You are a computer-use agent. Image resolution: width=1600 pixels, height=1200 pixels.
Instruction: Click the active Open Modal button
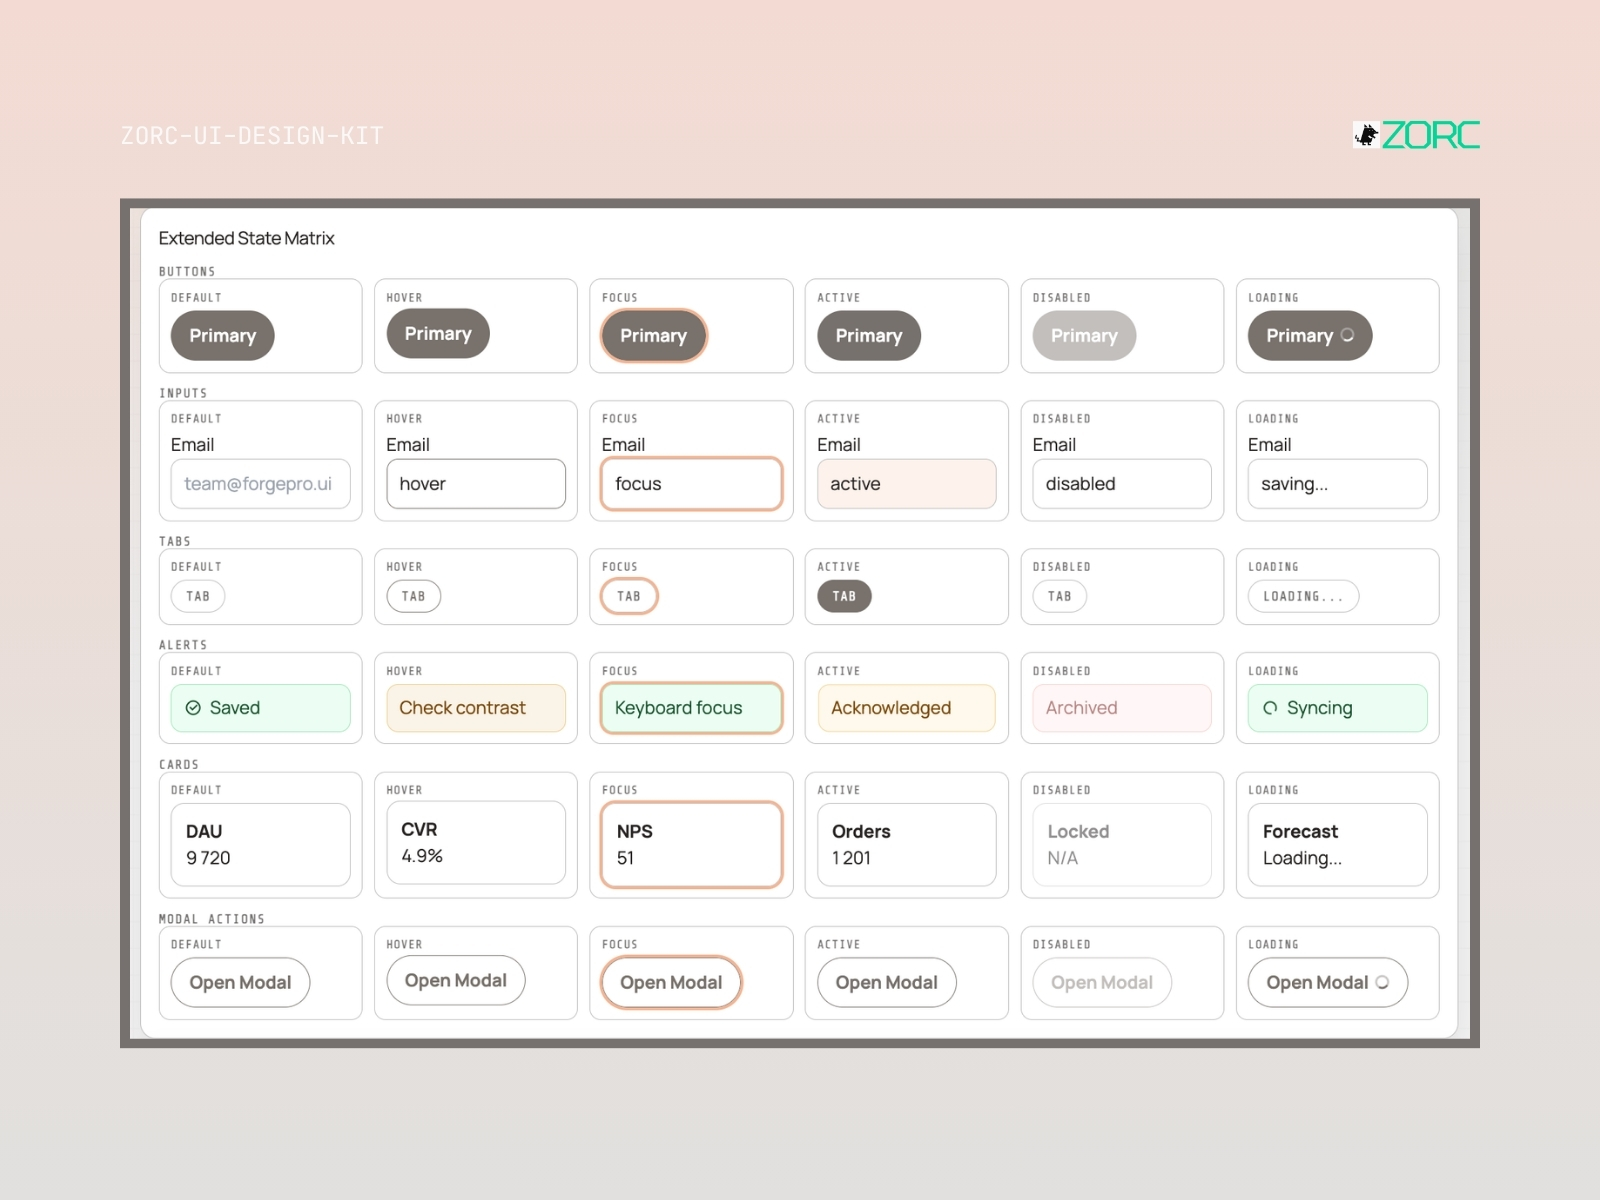(886, 982)
